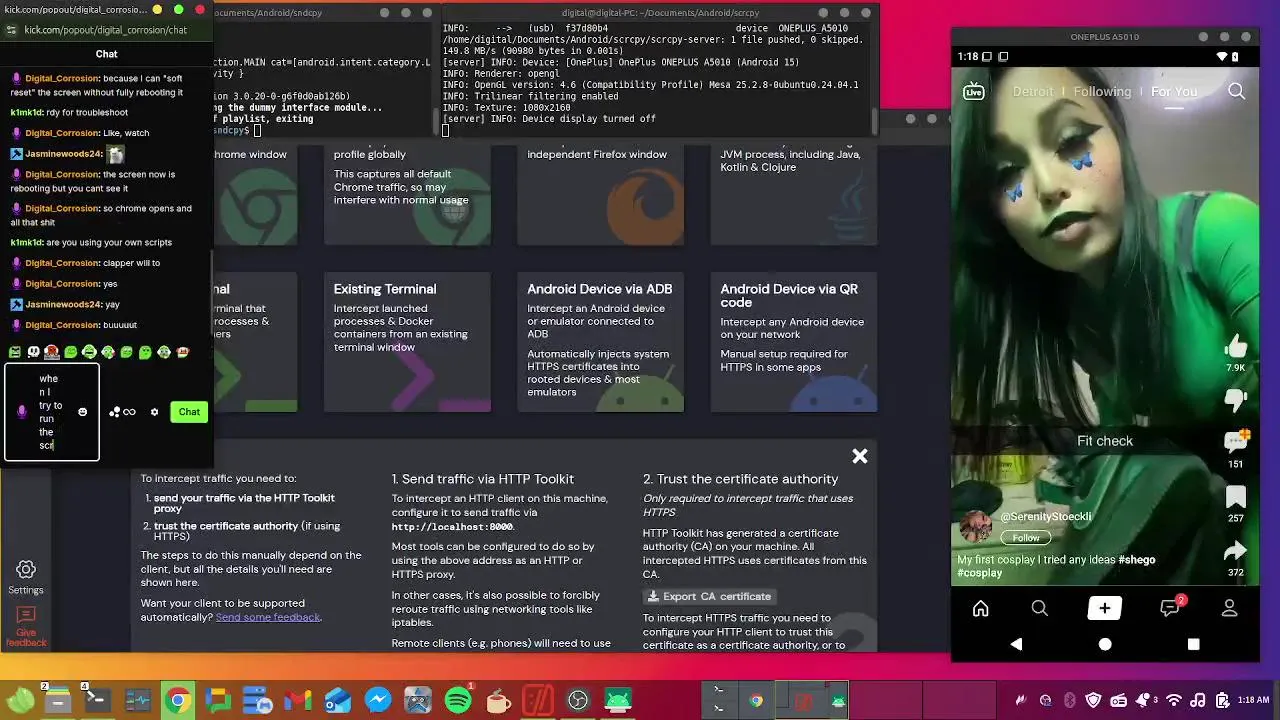Screen dimensions: 1280x720
Task: Tap the search magnifier in phone app
Action: [x=1236, y=92]
